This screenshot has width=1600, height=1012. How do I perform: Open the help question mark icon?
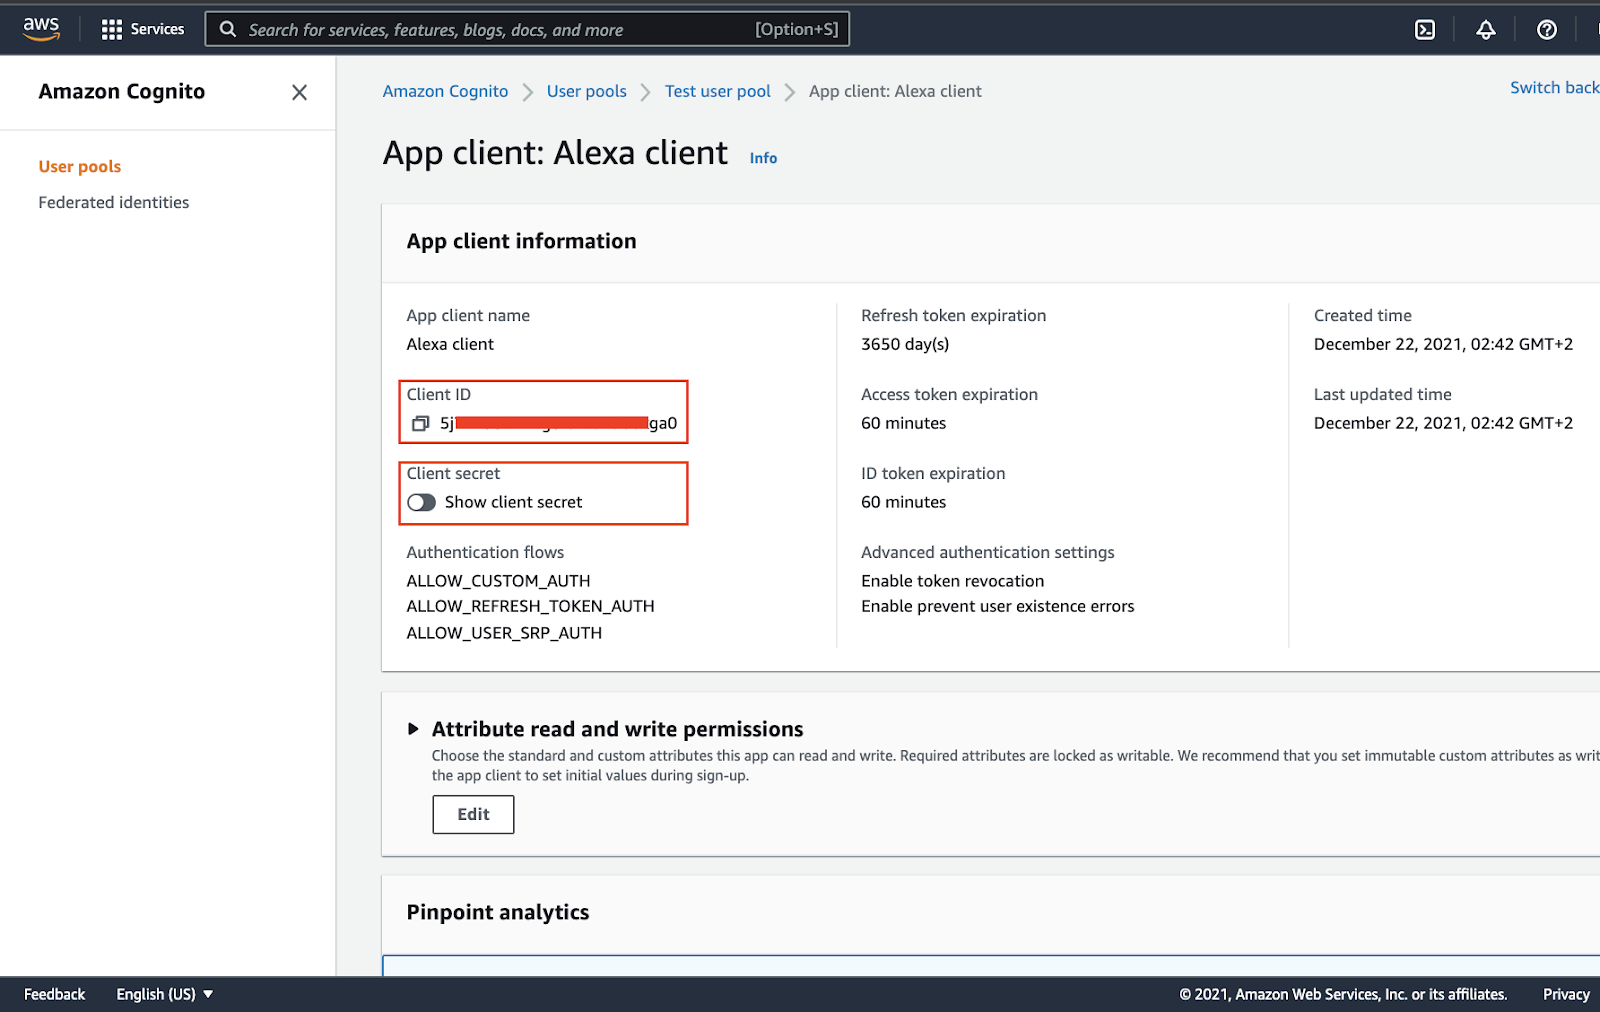(x=1546, y=30)
